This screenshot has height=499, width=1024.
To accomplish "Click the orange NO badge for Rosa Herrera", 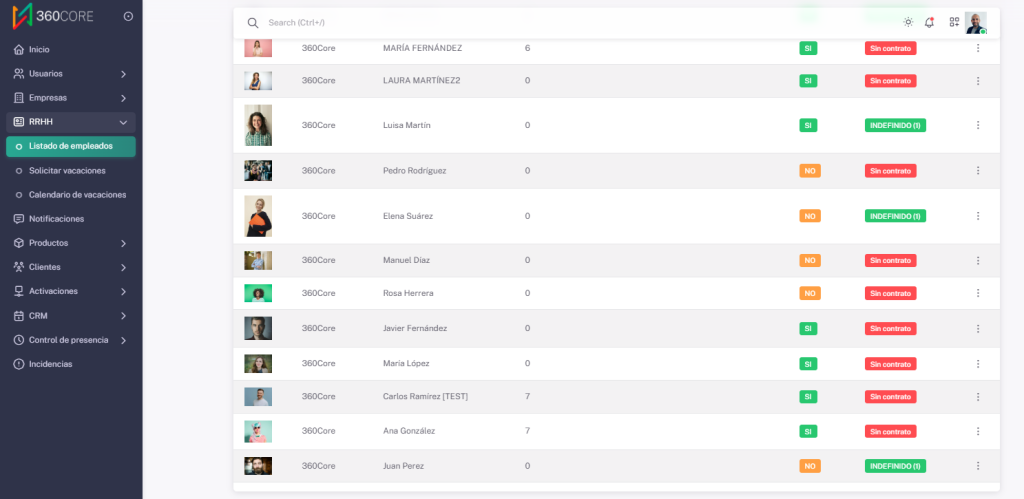I will (x=810, y=293).
